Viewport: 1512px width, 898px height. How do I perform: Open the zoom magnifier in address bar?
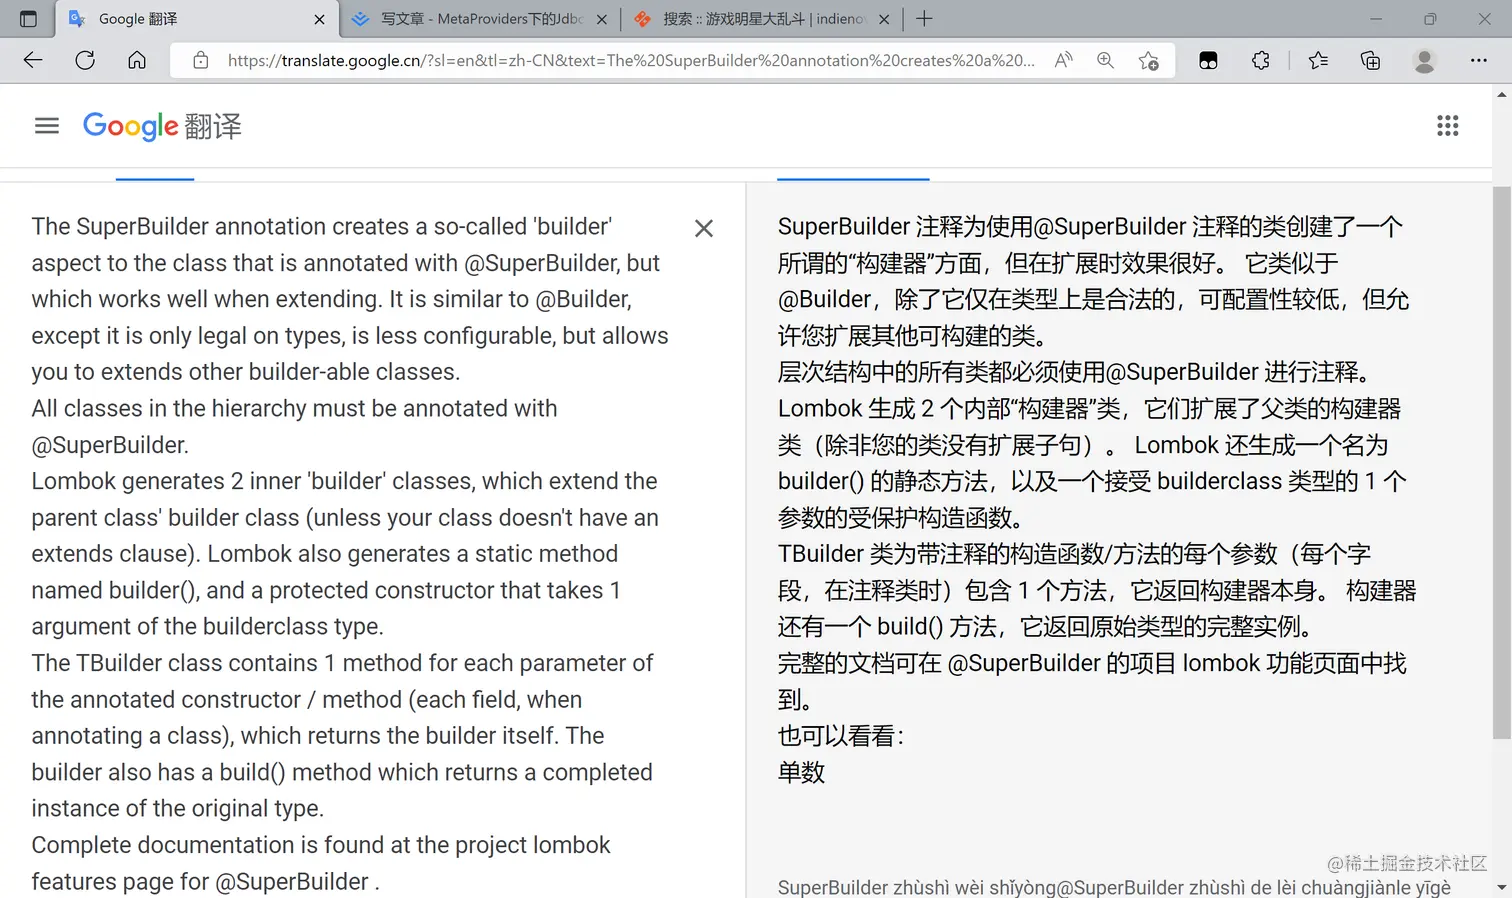(1105, 60)
